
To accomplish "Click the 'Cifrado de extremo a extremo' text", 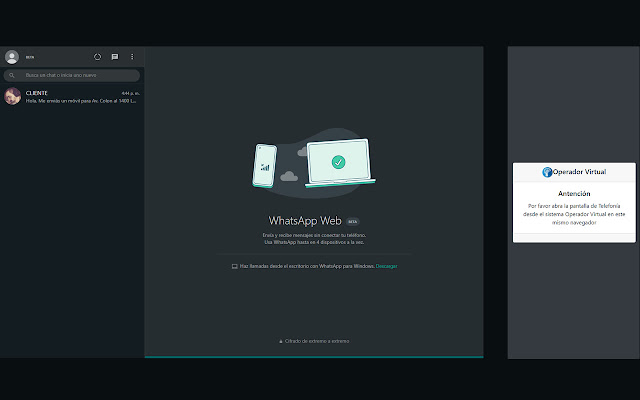I will click(317, 341).
